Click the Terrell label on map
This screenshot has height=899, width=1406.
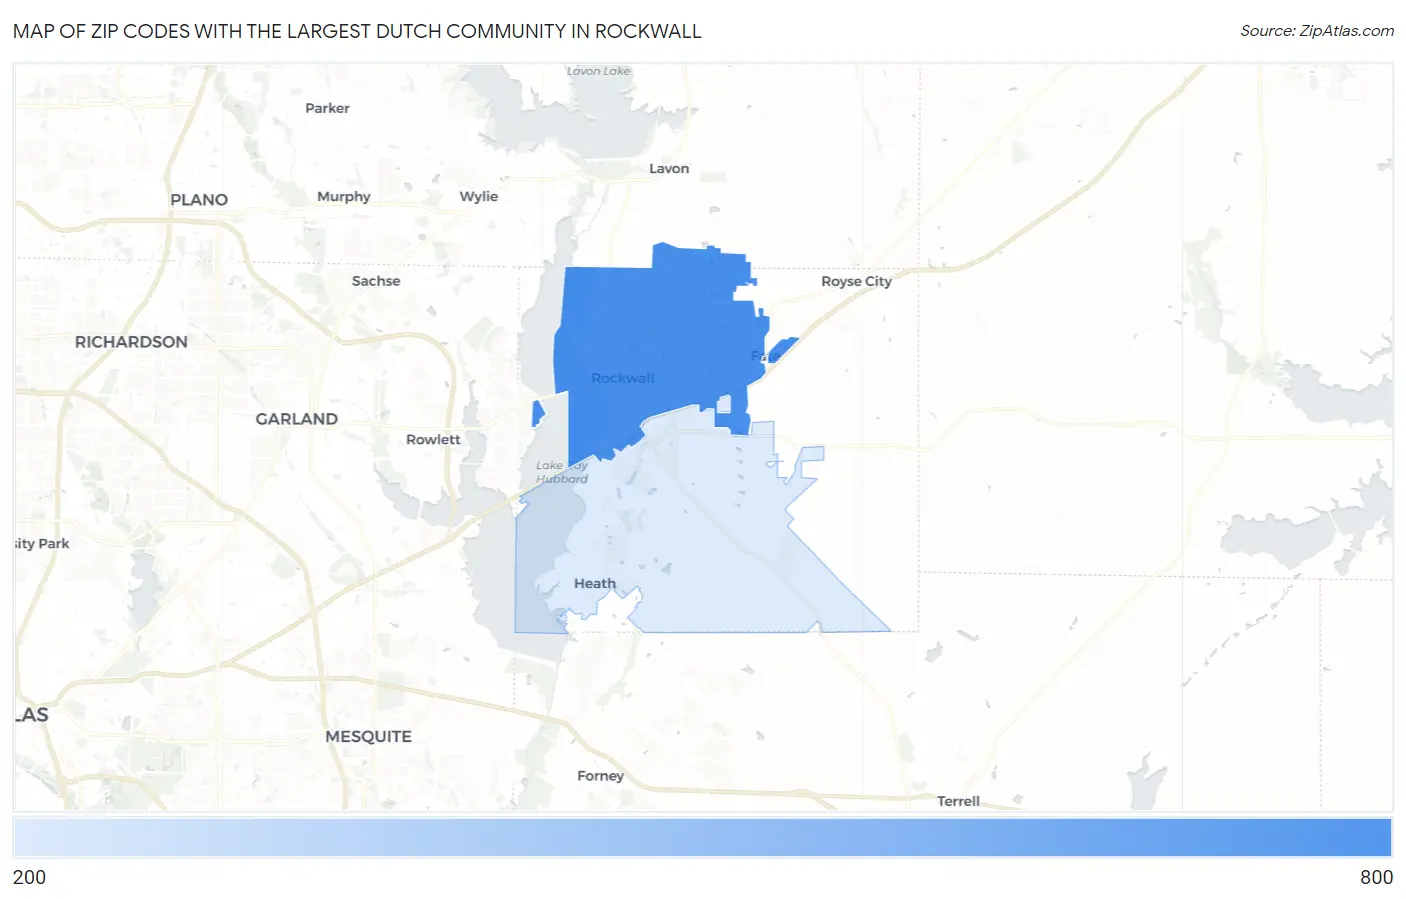958,801
